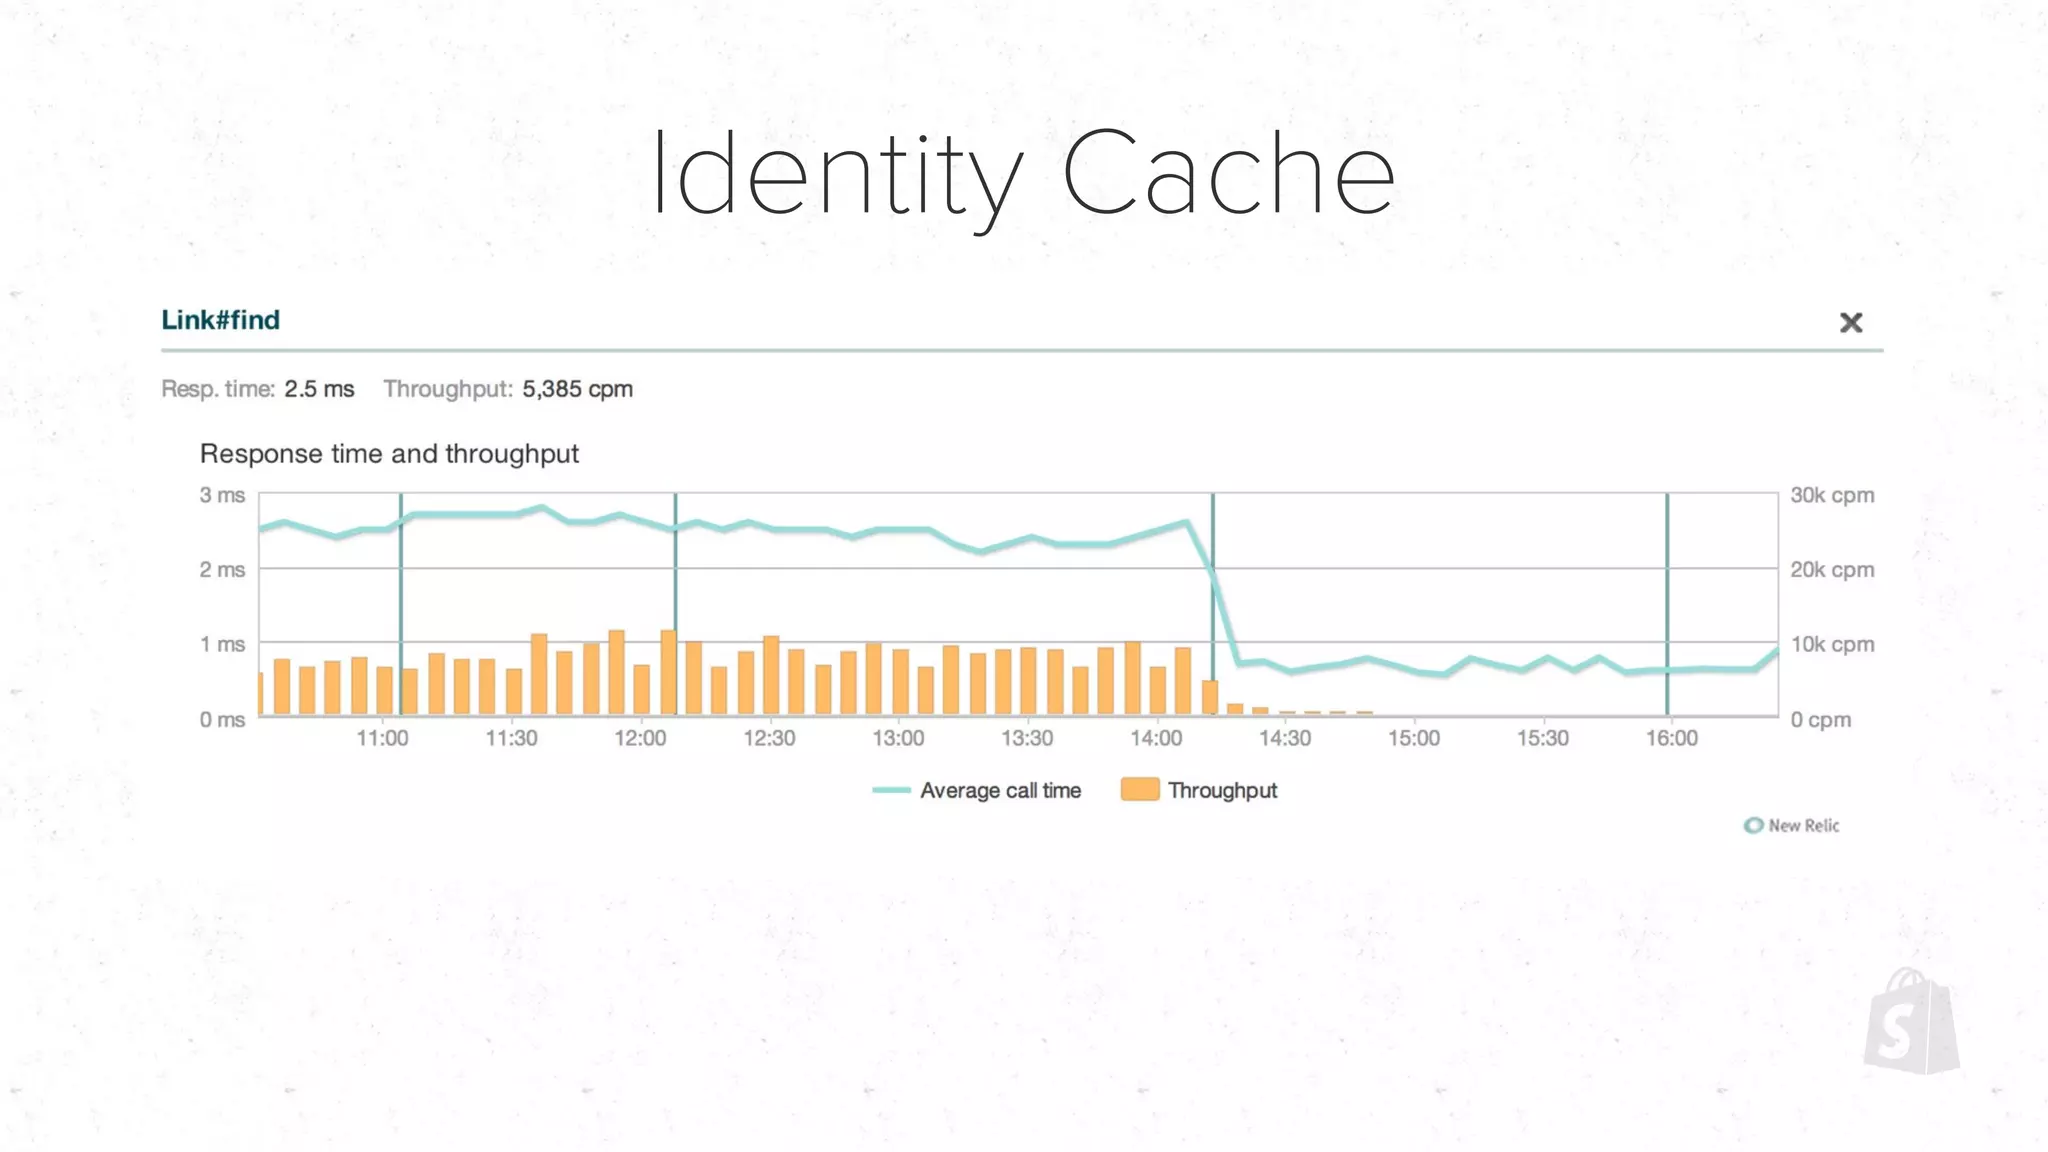Open the Link#find transaction title link
Image resolution: width=2048 pixels, height=1152 pixels.
[x=221, y=320]
